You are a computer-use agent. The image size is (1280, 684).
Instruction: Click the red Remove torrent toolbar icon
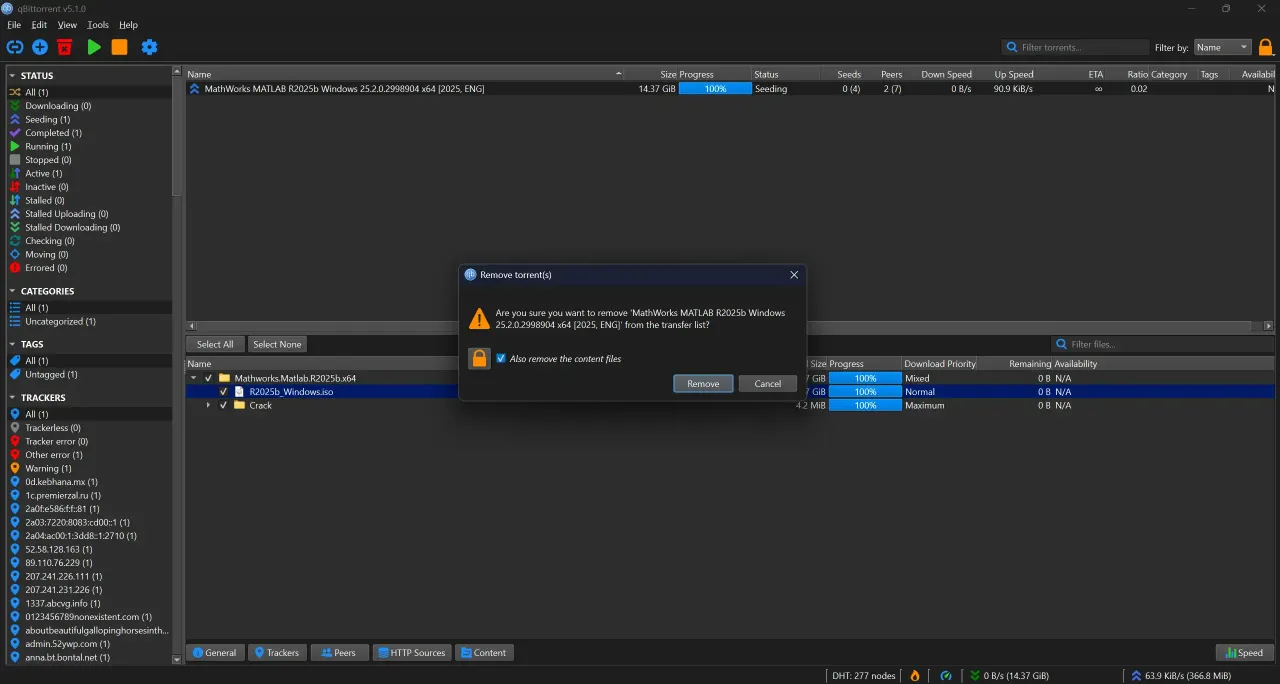(65, 47)
